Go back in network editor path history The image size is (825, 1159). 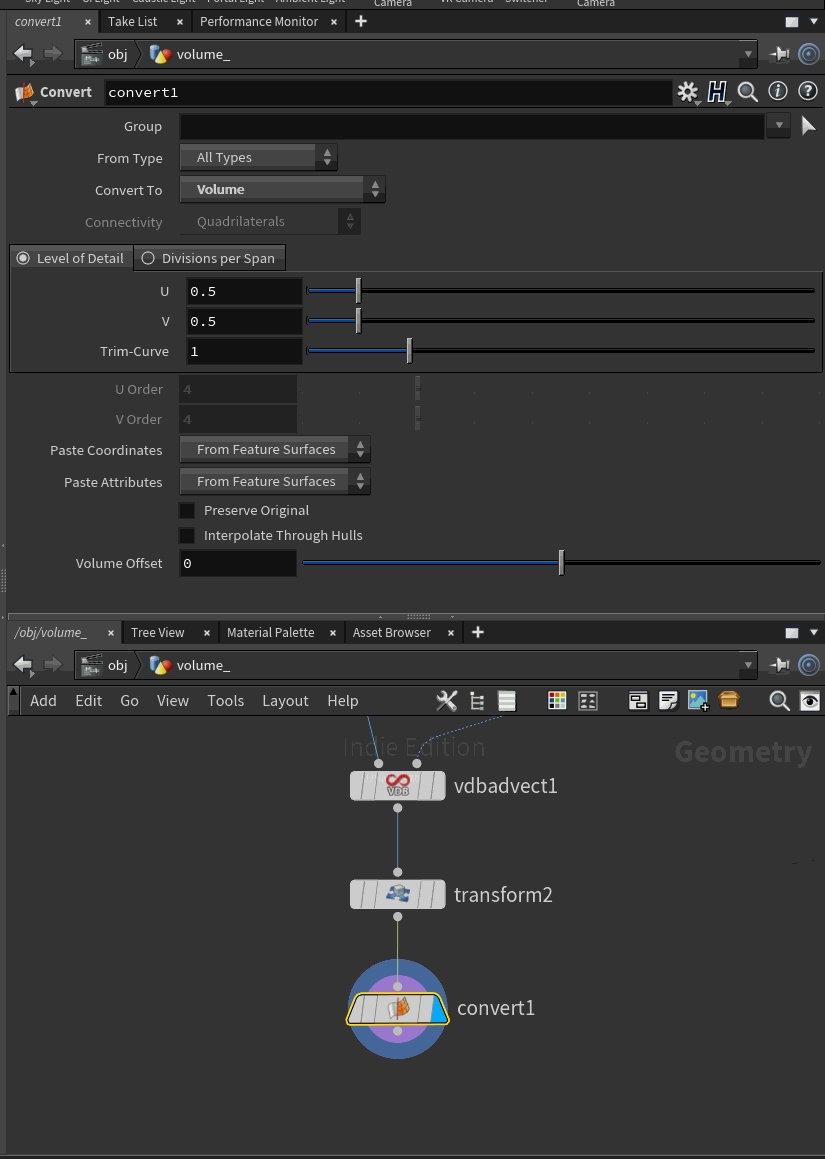(24, 665)
